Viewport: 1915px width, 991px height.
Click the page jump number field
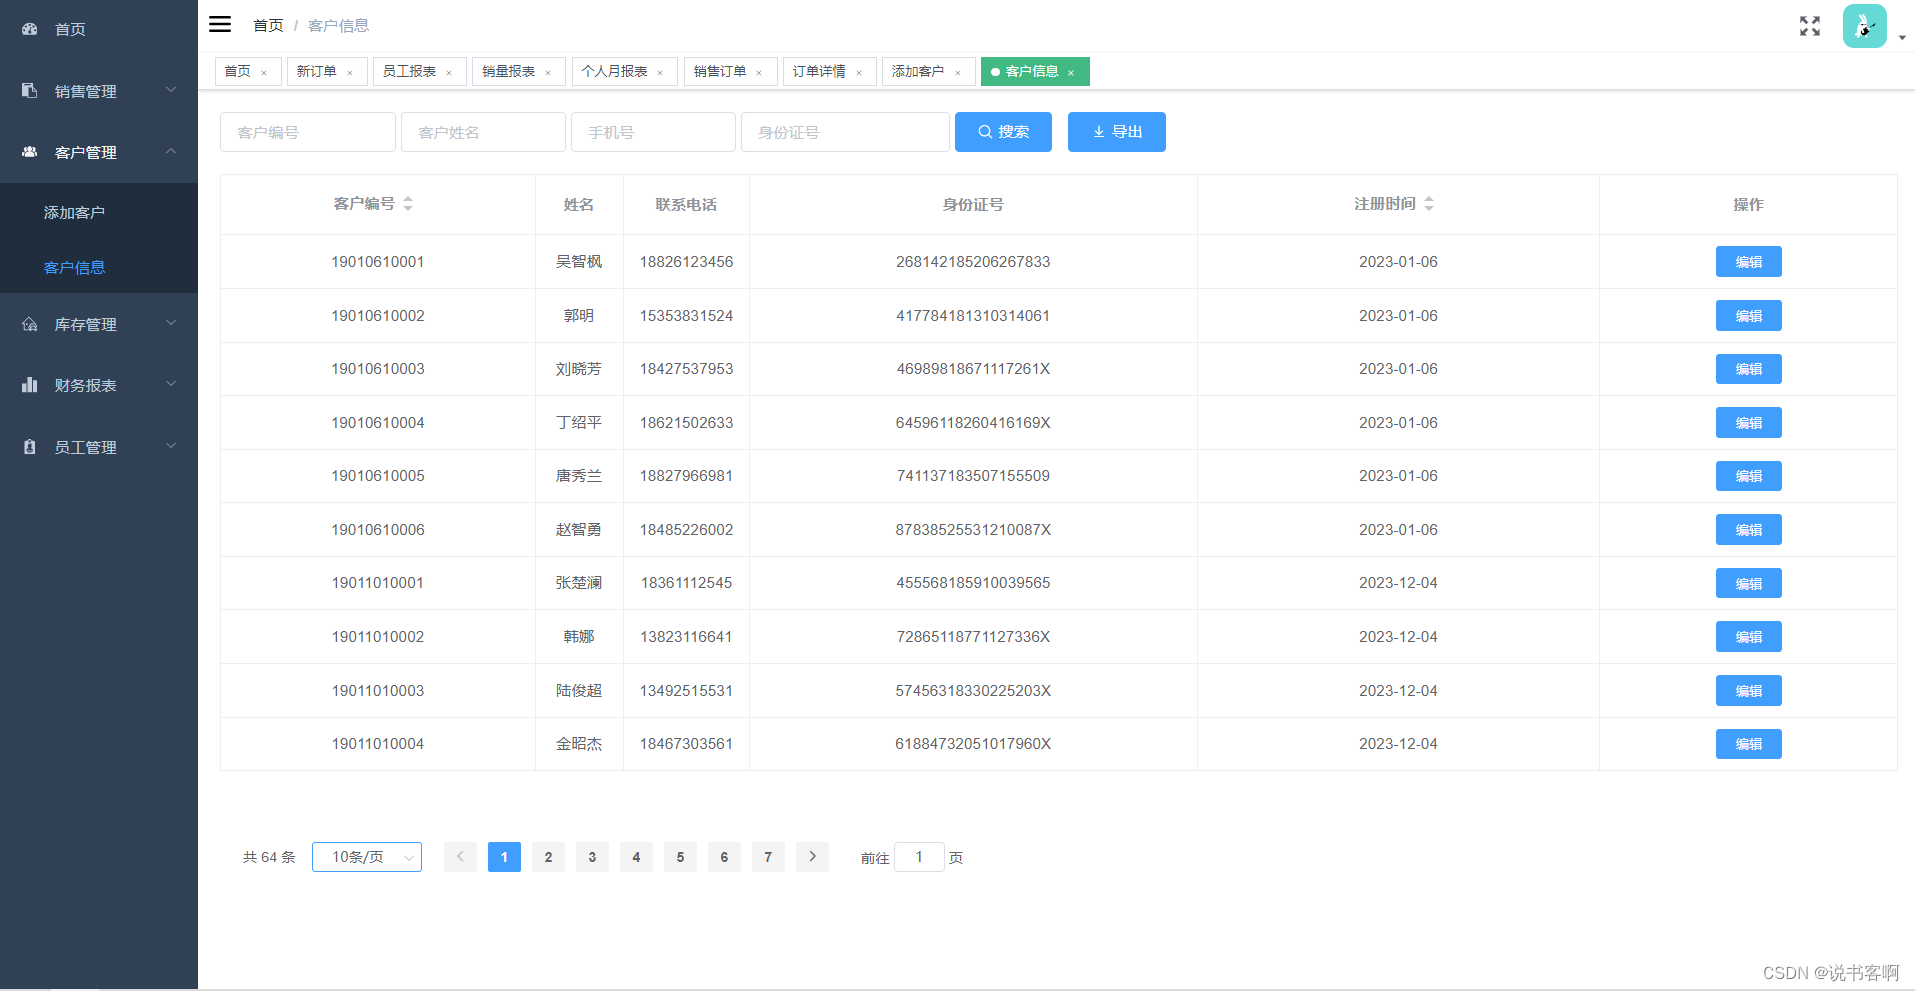pos(919,857)
